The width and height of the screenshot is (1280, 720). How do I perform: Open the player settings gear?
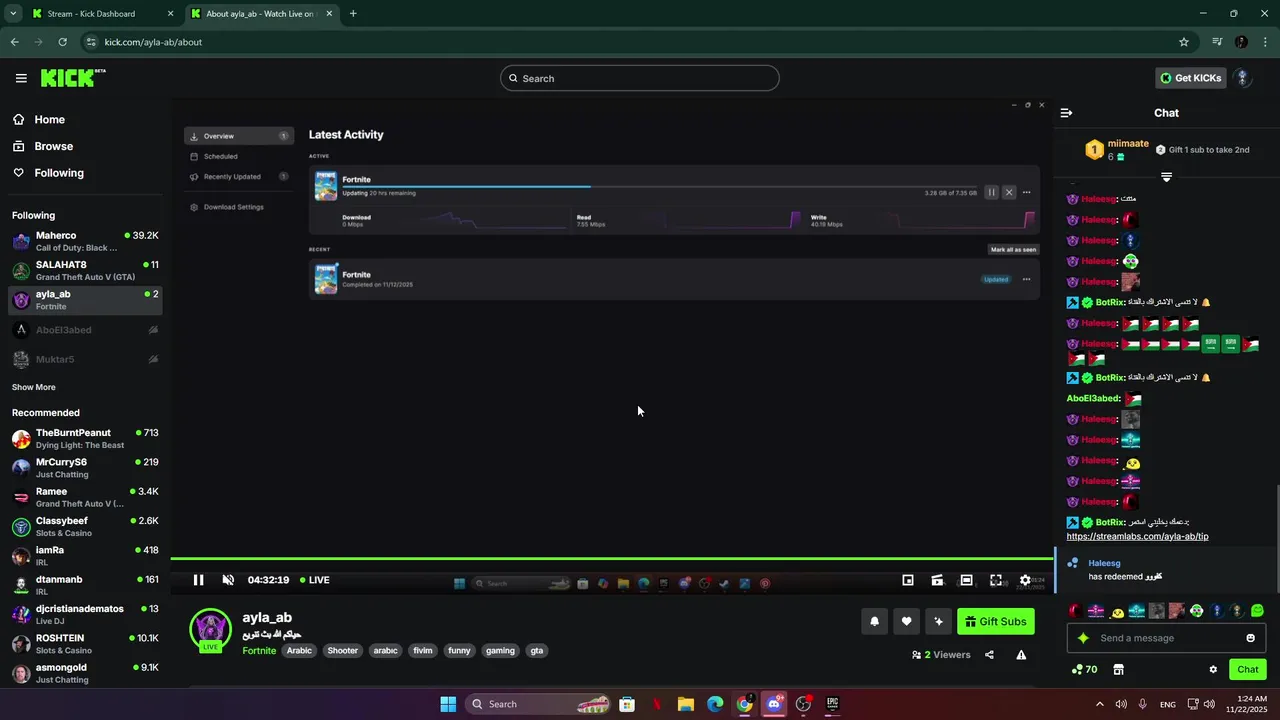coord(1025,580)
